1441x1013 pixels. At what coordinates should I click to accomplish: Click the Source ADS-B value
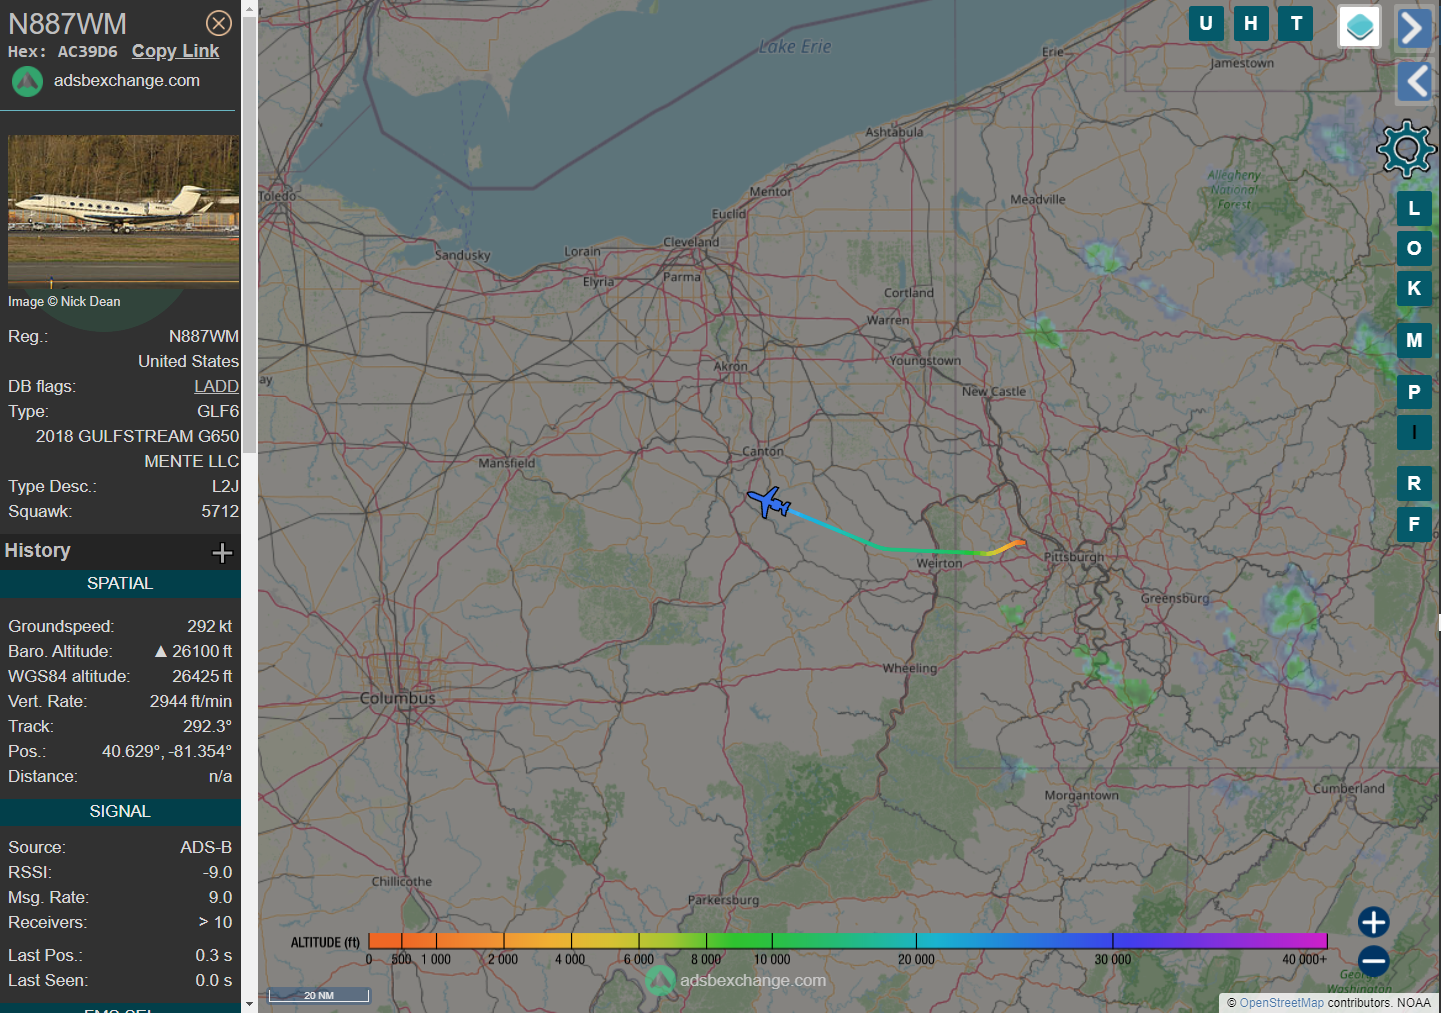(x=206, y=847)
